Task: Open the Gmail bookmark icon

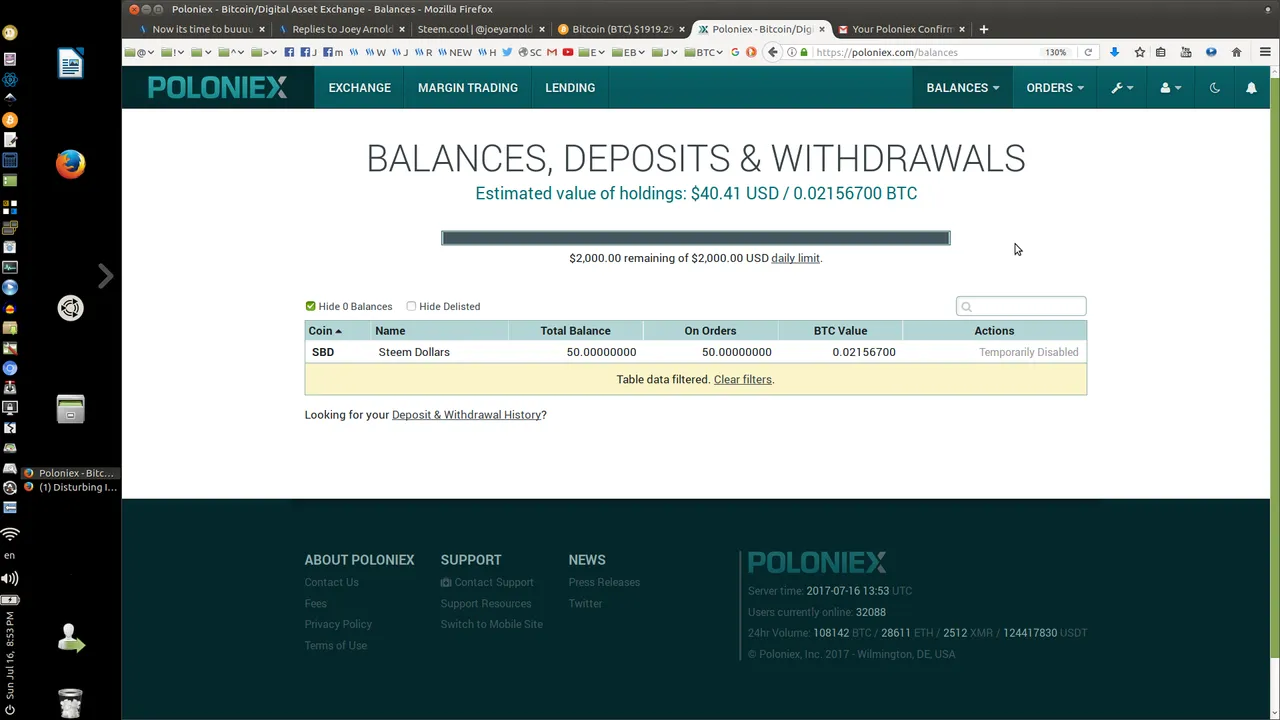Action: (x=551, y=52)
